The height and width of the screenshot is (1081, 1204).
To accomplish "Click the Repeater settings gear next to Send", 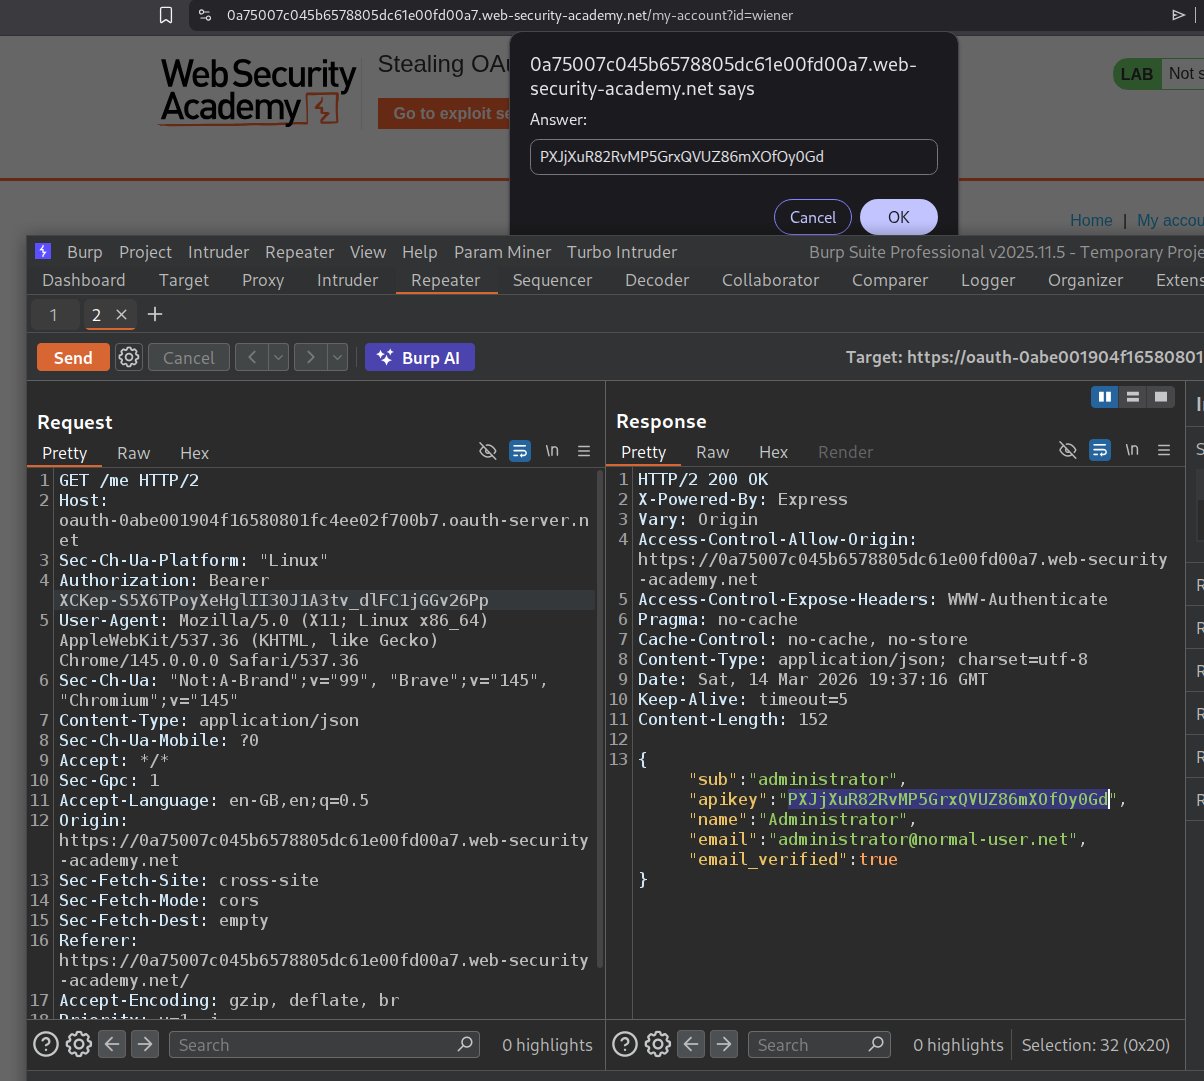I will click(x=129, y=357).
